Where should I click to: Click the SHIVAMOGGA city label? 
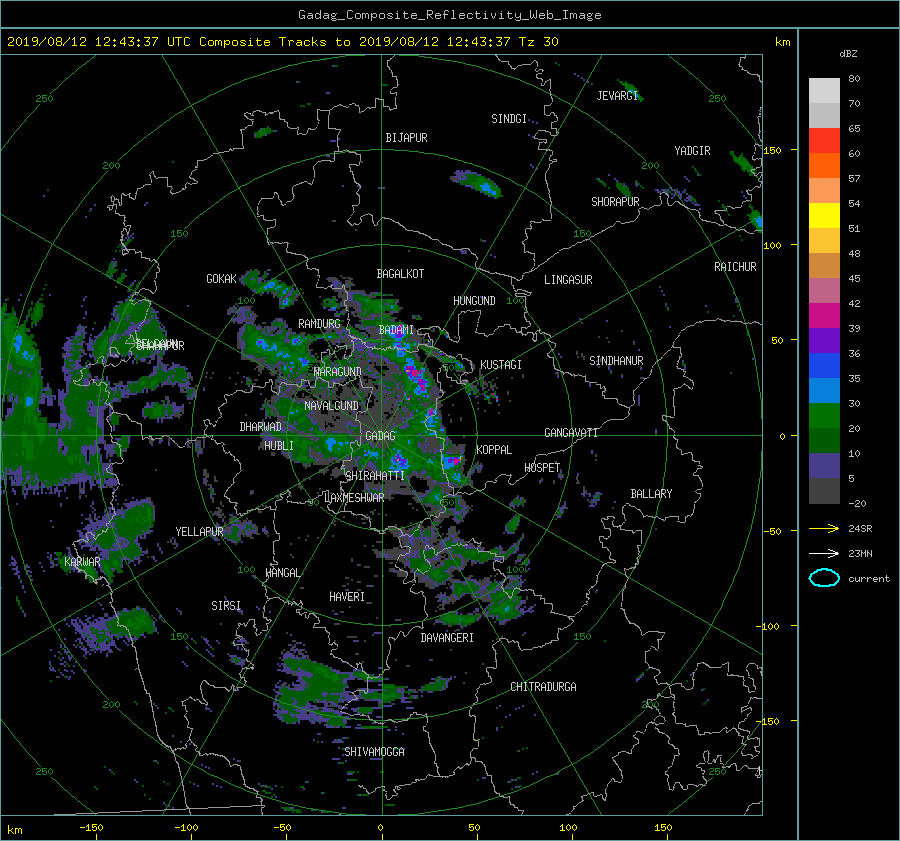[x=374, y=752]
